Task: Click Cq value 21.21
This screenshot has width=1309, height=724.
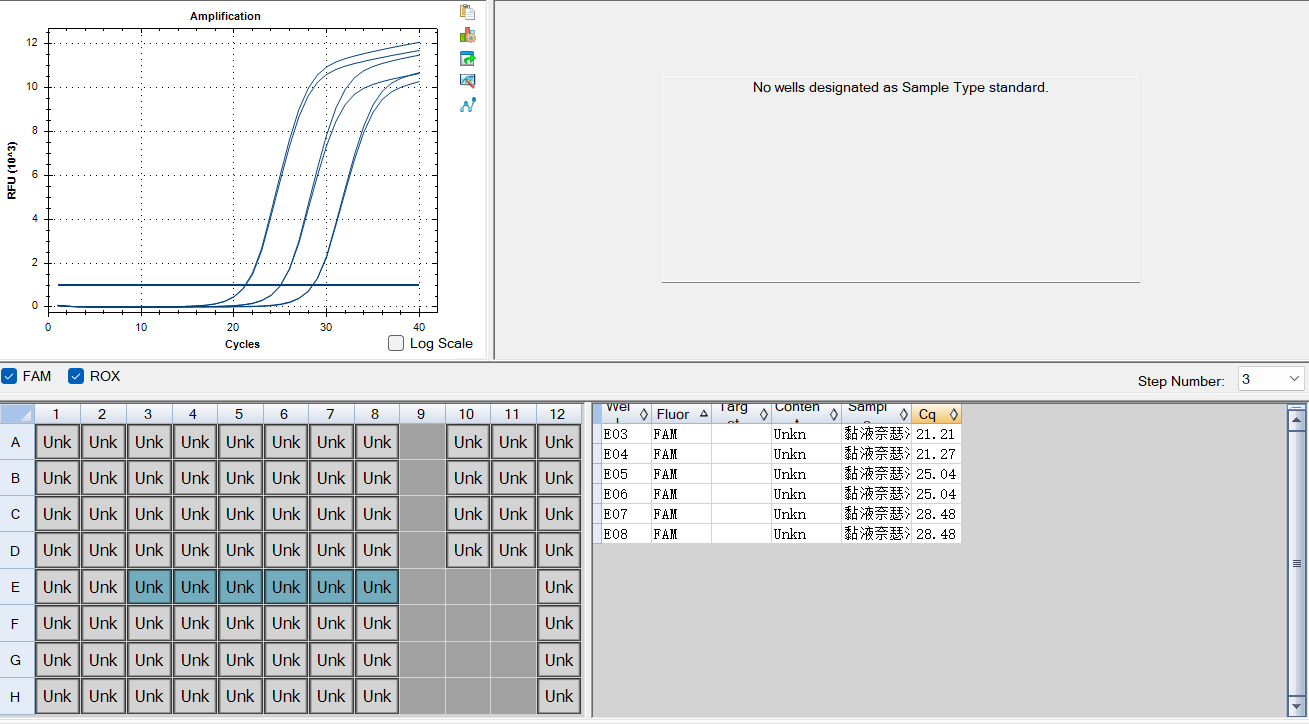Action: 936,434
